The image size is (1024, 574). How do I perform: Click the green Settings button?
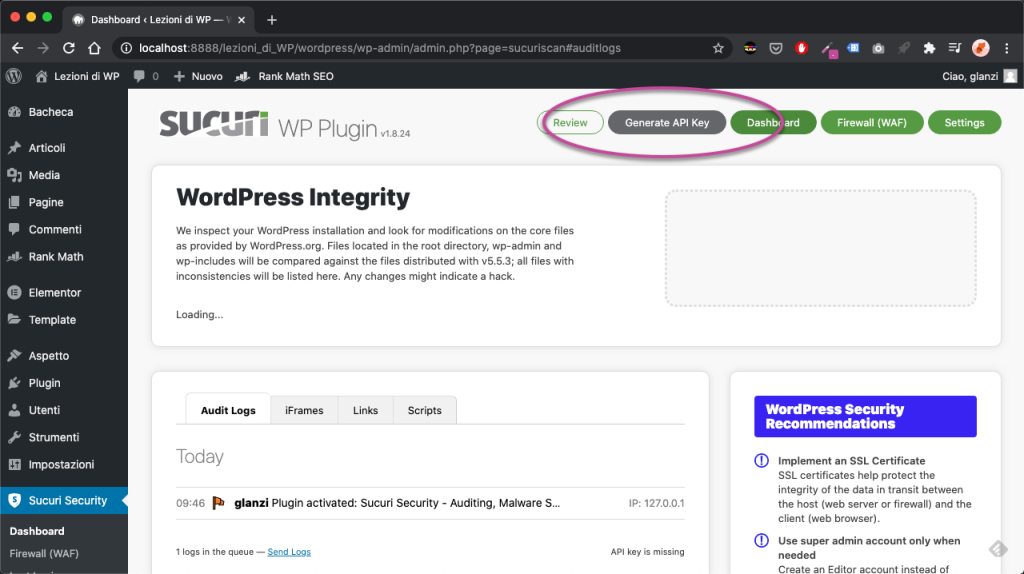[965, 123]
